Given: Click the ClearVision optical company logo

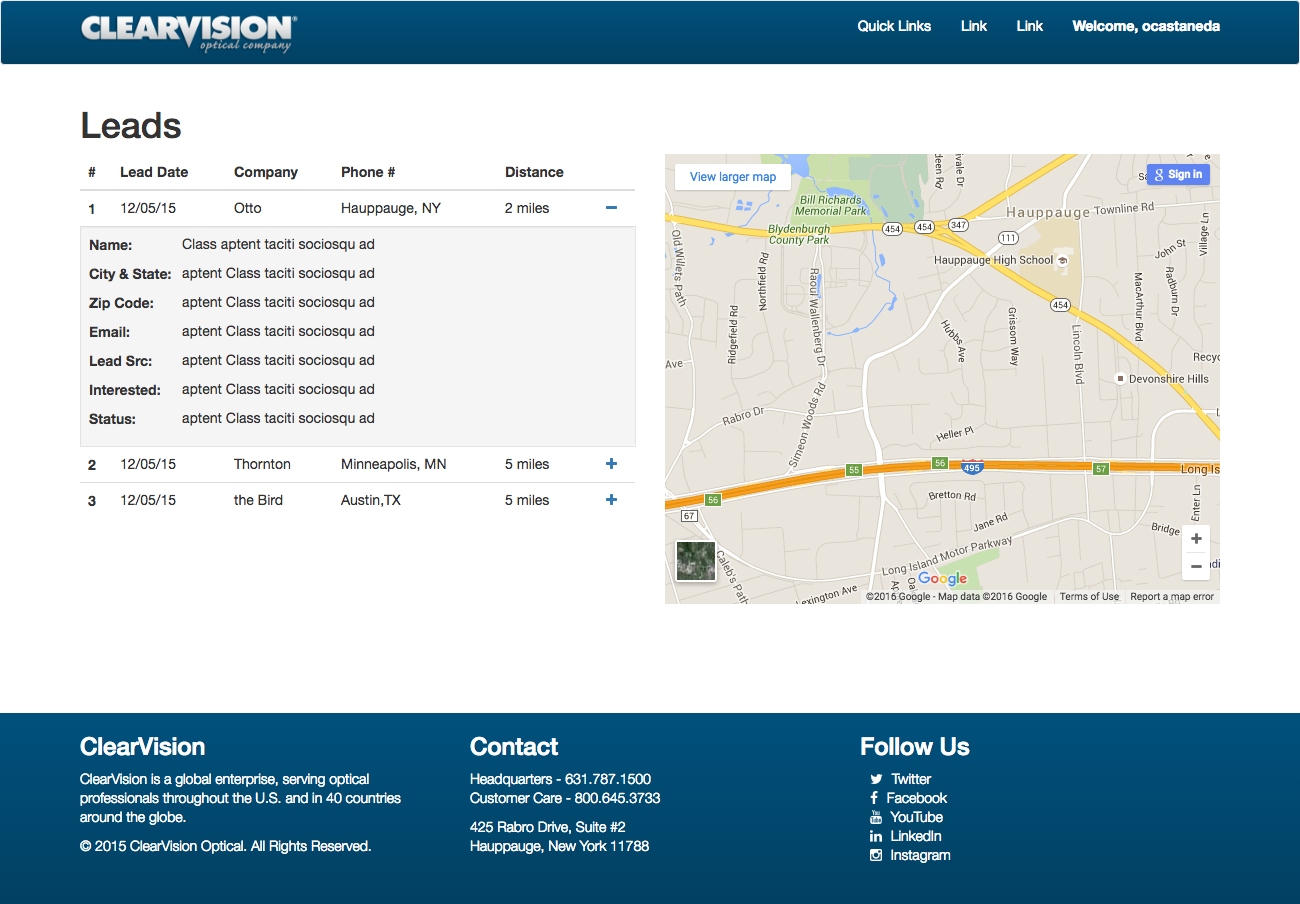Looking at the screenshot, I should (188, 32).
